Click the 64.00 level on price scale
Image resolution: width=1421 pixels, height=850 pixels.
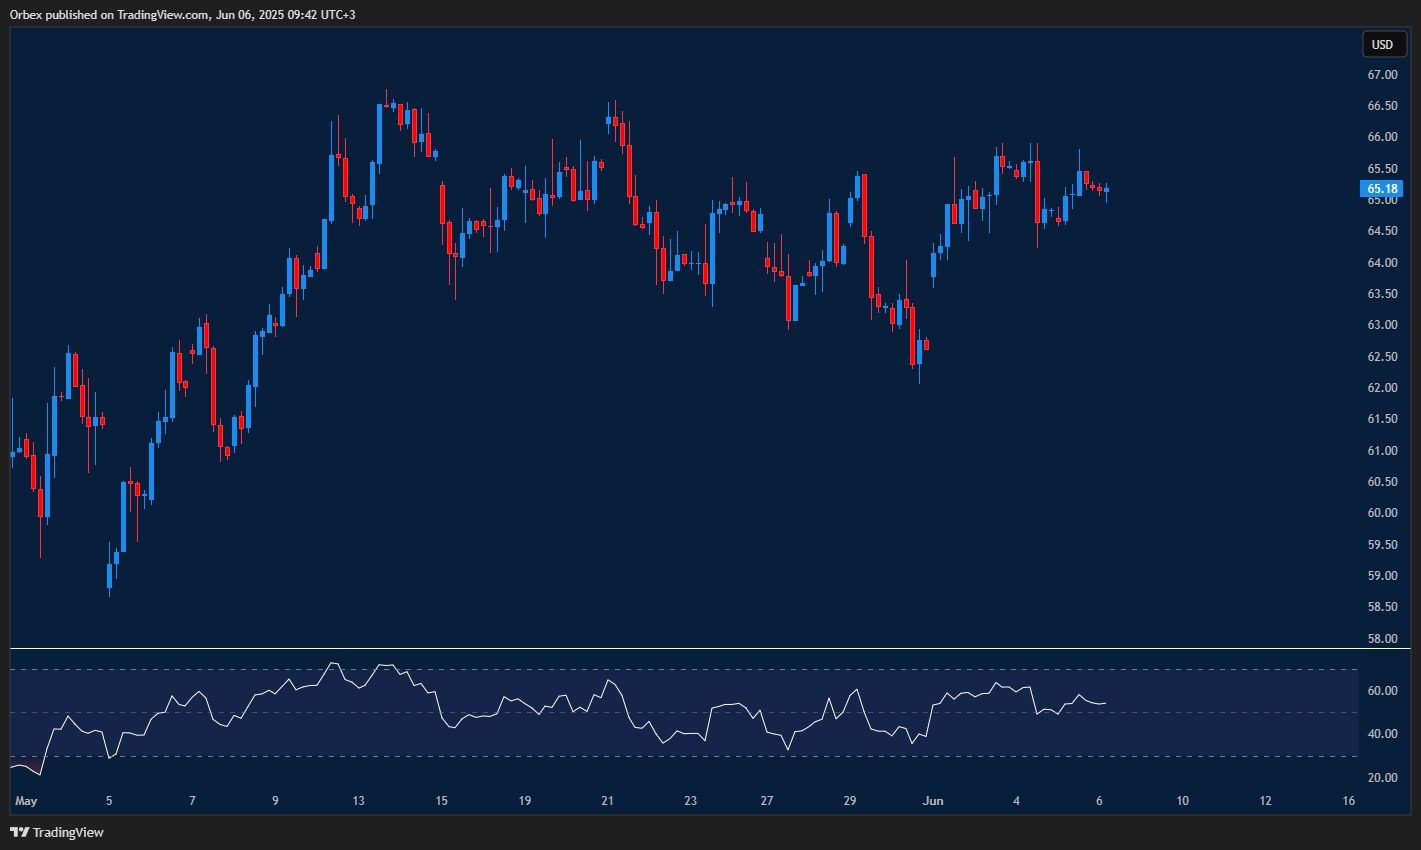[x=1382, y=263]
